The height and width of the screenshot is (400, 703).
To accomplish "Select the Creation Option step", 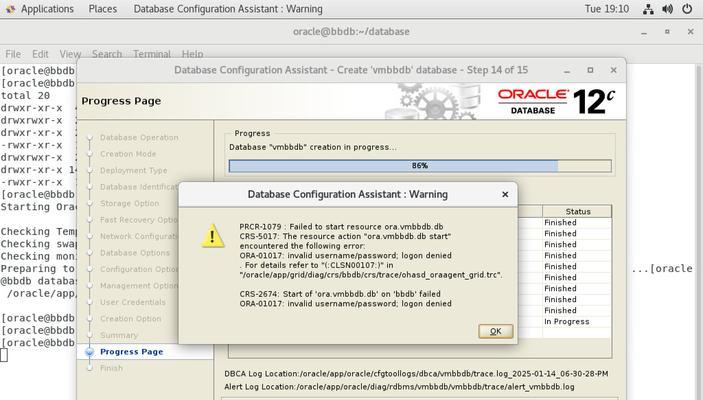I will pyautogui.click(x=130, y=319).
